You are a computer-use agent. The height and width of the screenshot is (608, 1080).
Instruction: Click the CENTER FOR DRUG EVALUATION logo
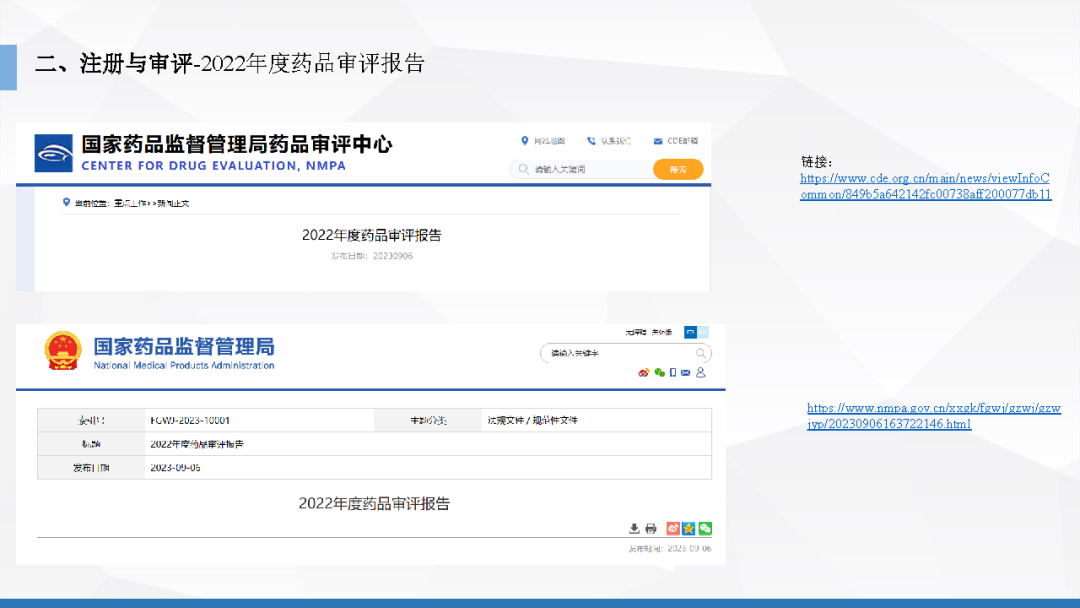tap(54, 153)
